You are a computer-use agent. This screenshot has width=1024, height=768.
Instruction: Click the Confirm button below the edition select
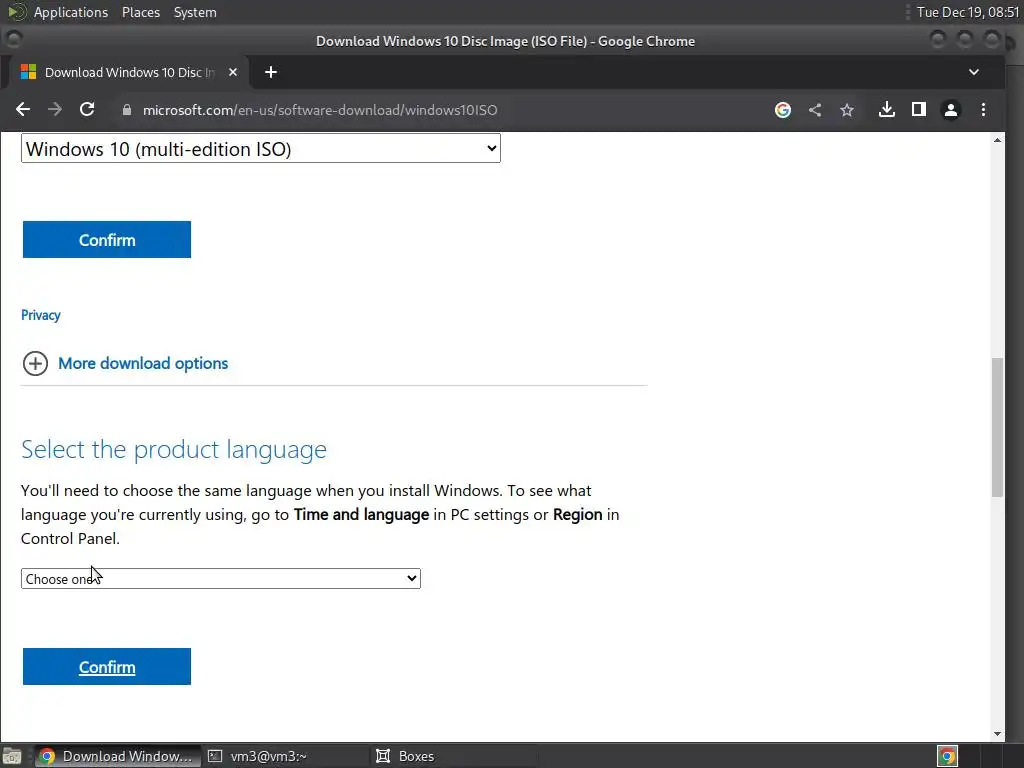107,240
